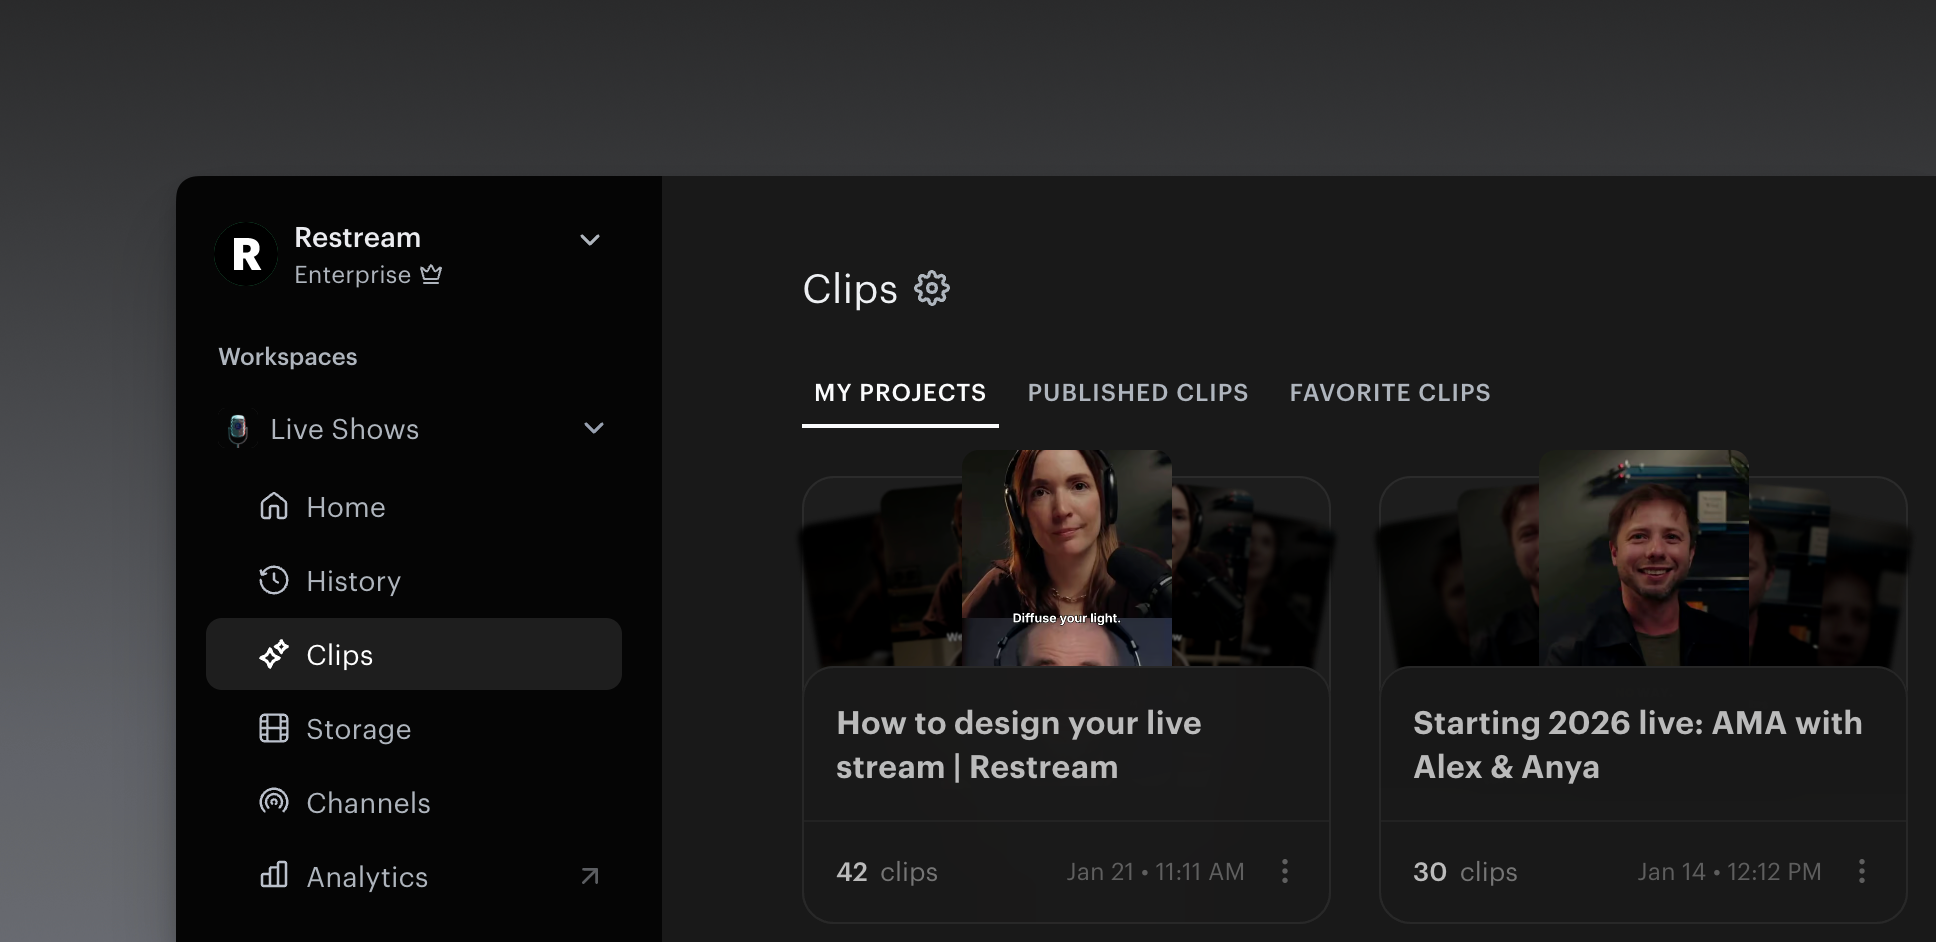Click the Live Shows microphone icon
The height and width of the screenshot is (942, 1936).
coord(238,429)
